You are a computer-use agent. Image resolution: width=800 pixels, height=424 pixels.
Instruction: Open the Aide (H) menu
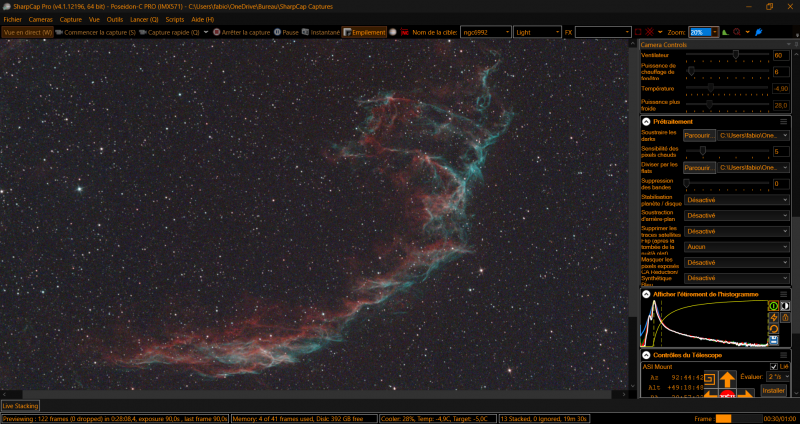tap(203, 19)
